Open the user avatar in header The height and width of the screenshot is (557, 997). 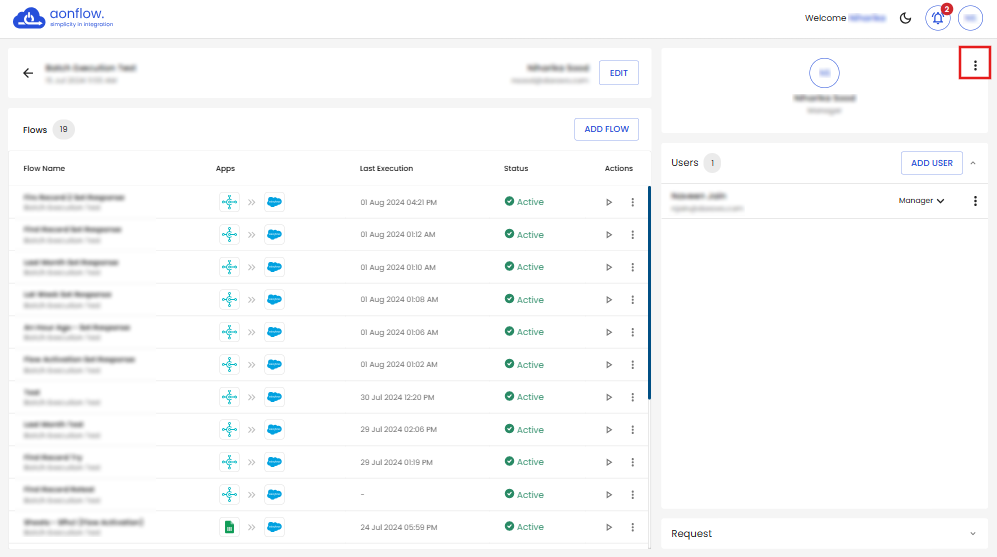969,18
